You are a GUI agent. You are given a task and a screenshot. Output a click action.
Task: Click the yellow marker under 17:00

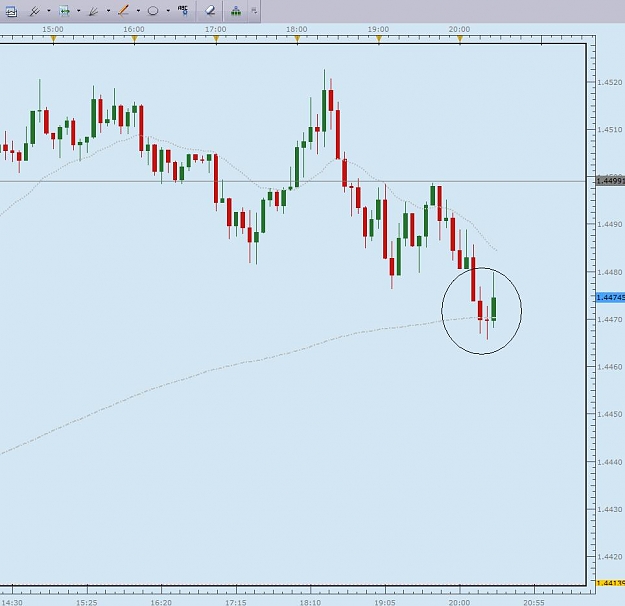[x=216, y=39]
